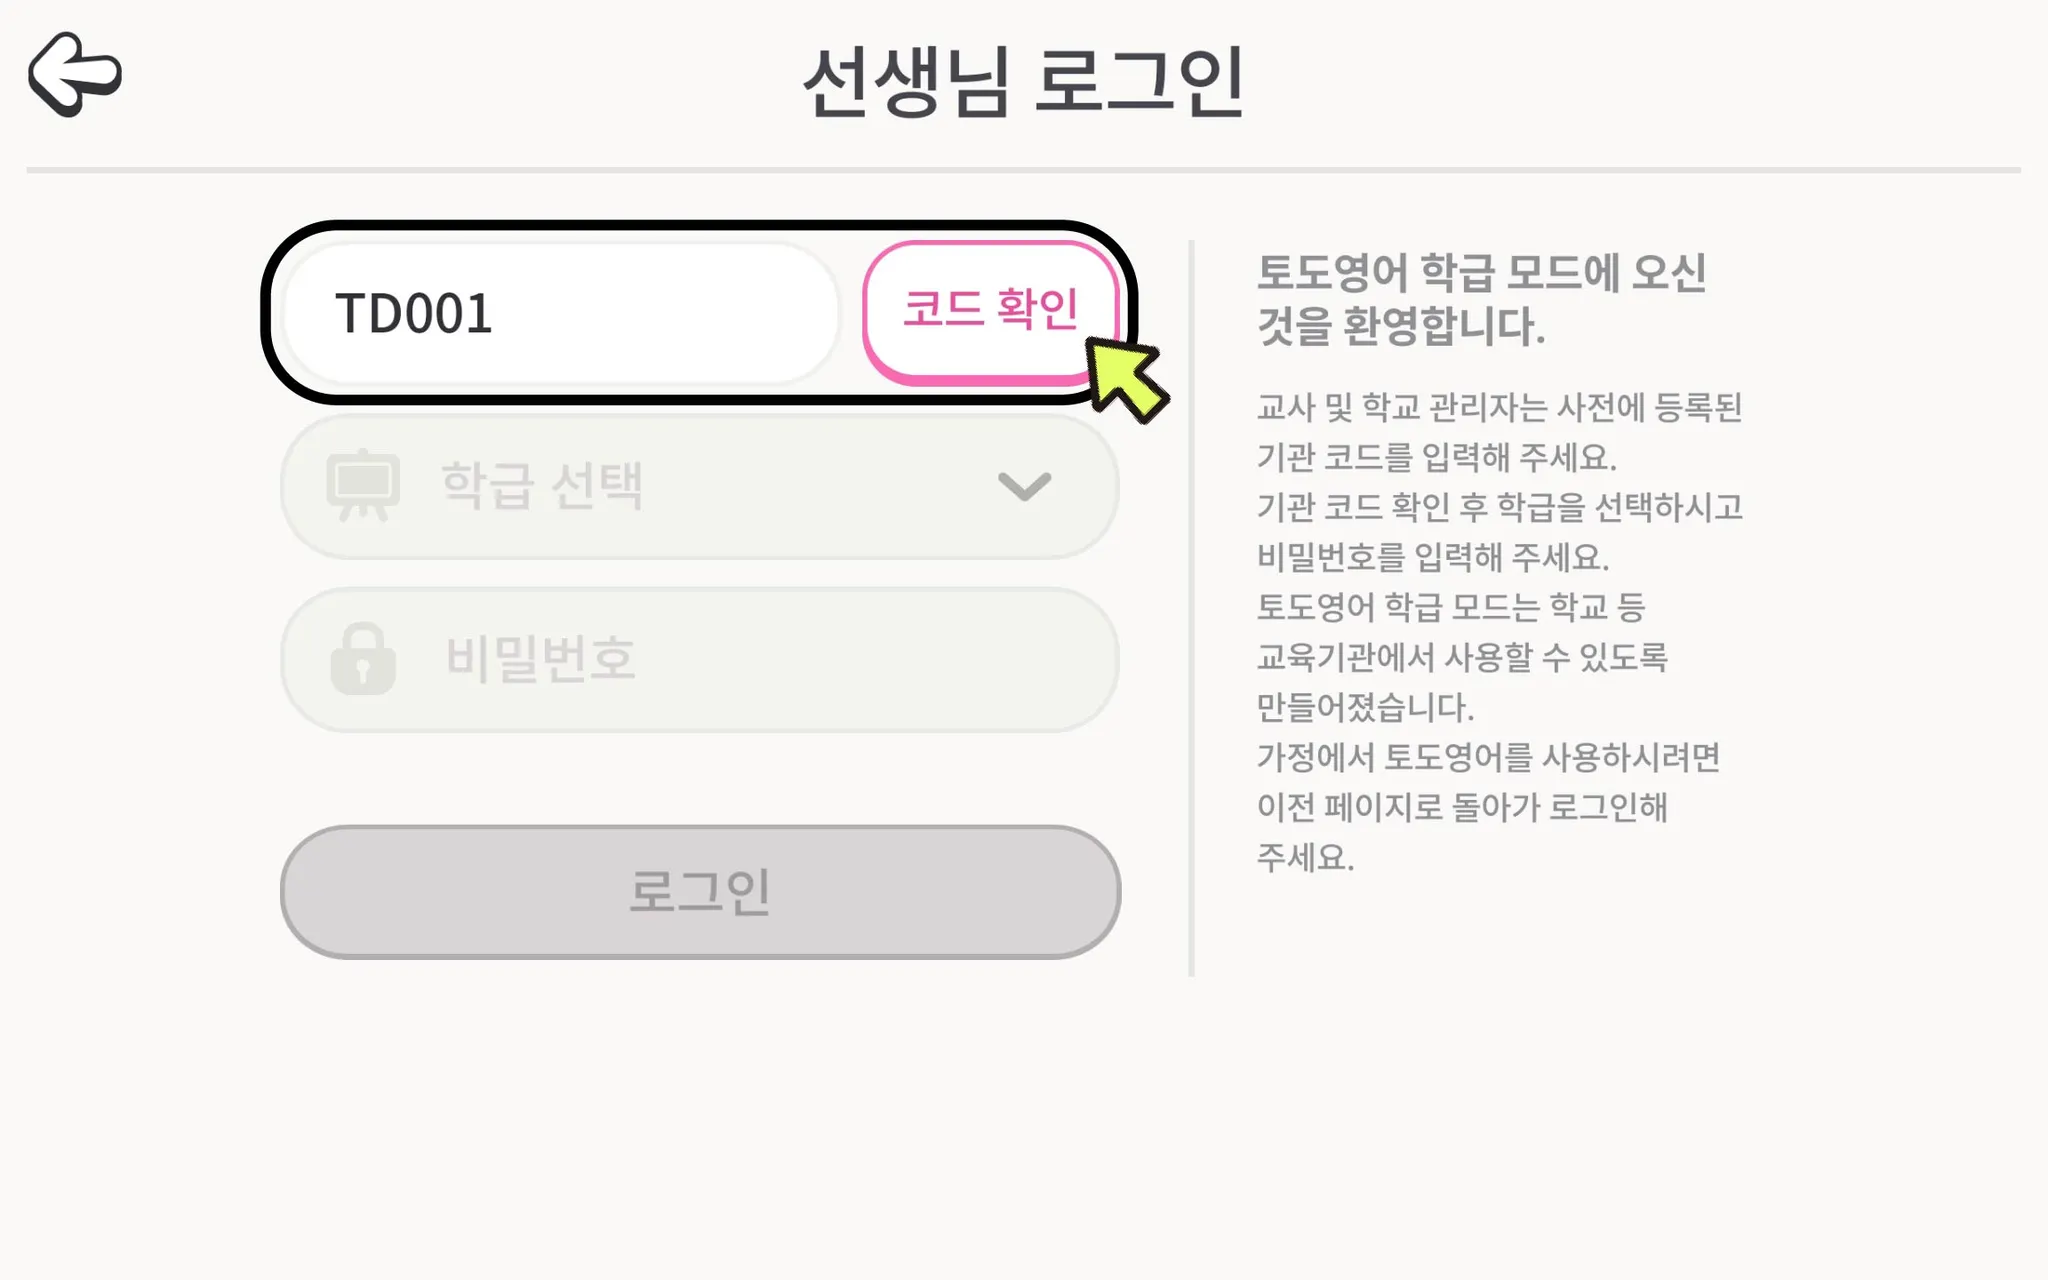Expand the 학급 선택 chevron arrow
The image size is (2048, 1280).
click(x=1024, y=486)
